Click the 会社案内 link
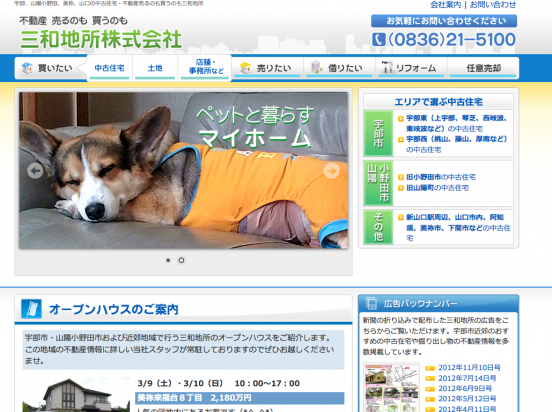 tap(445, 5)
